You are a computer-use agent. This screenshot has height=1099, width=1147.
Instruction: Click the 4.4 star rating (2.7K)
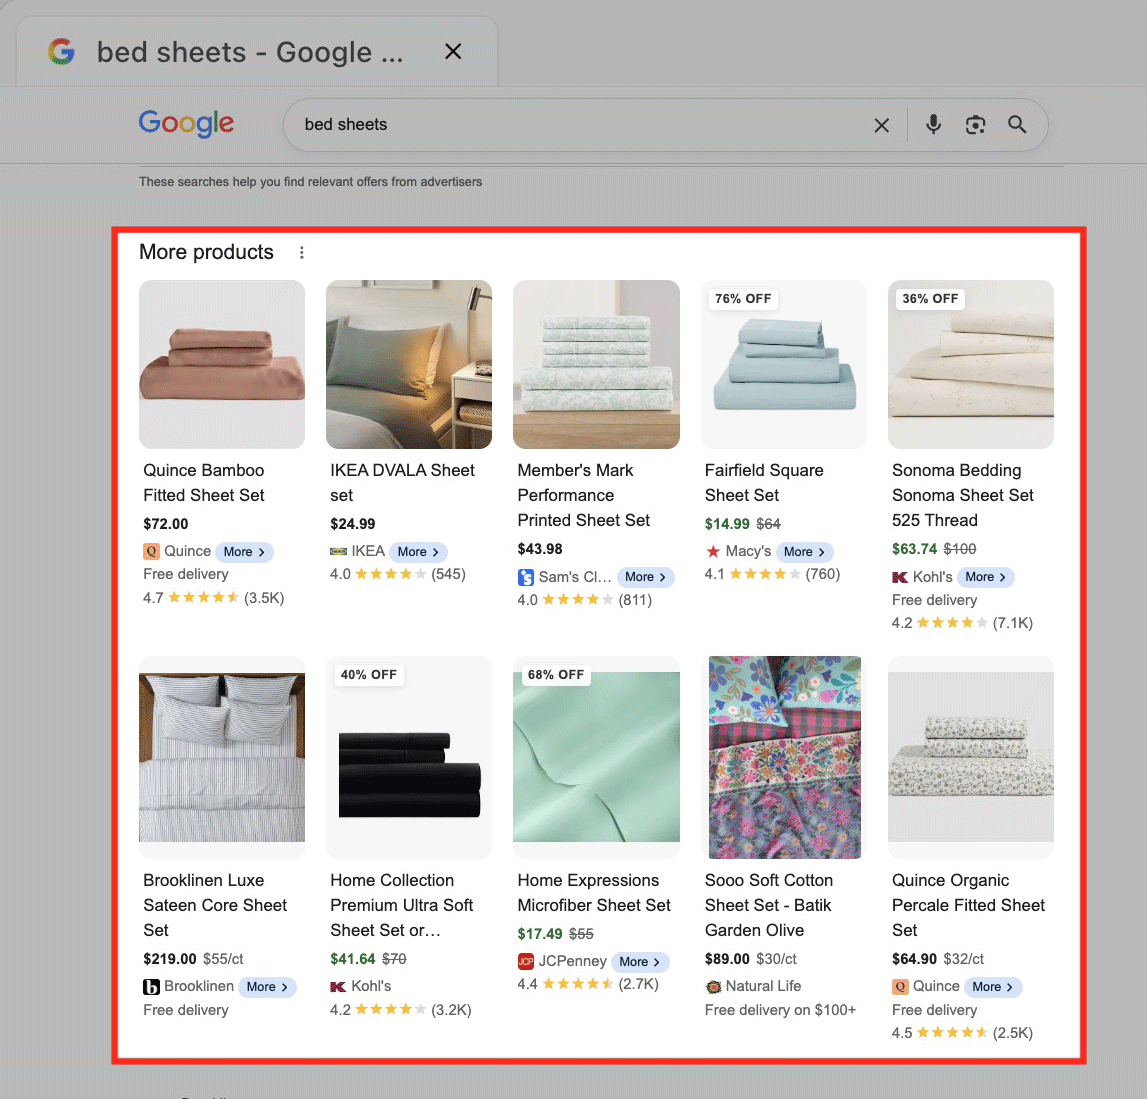[x=588, y=984]
